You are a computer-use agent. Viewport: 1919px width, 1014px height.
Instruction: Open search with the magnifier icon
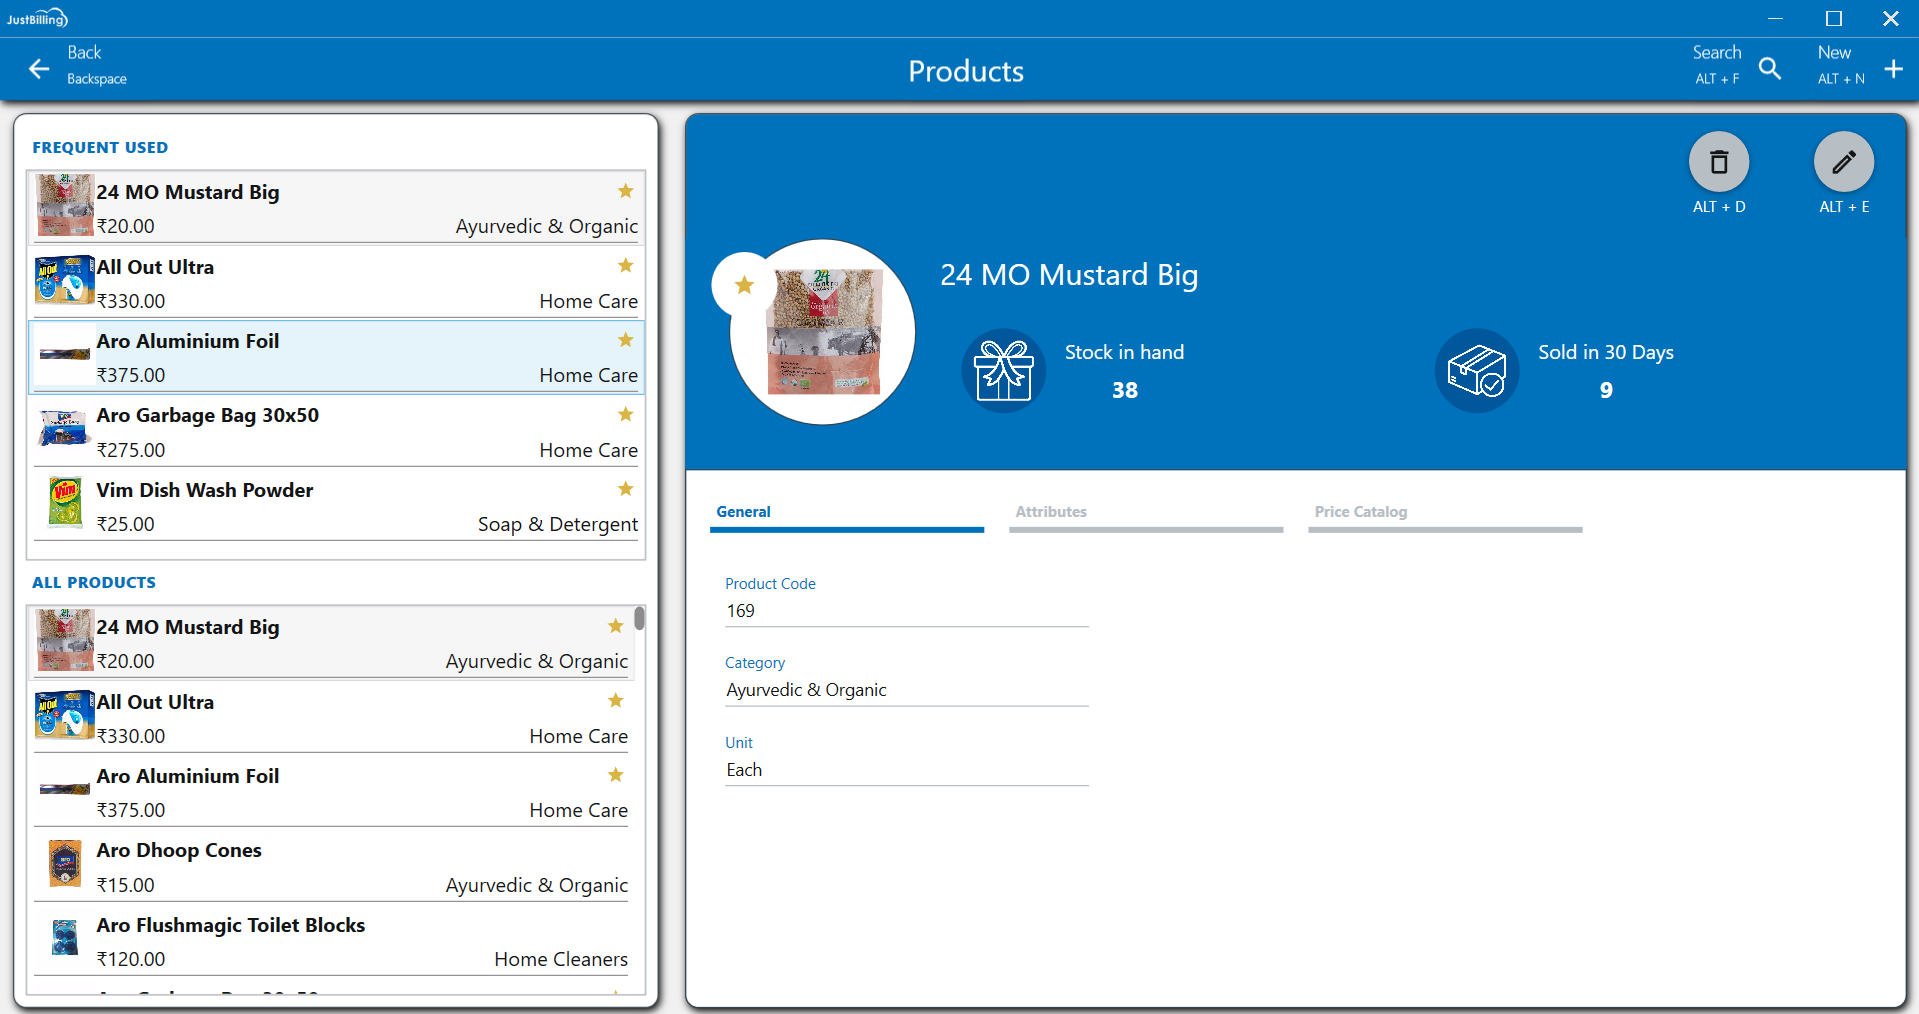(x=1769, y=68)
